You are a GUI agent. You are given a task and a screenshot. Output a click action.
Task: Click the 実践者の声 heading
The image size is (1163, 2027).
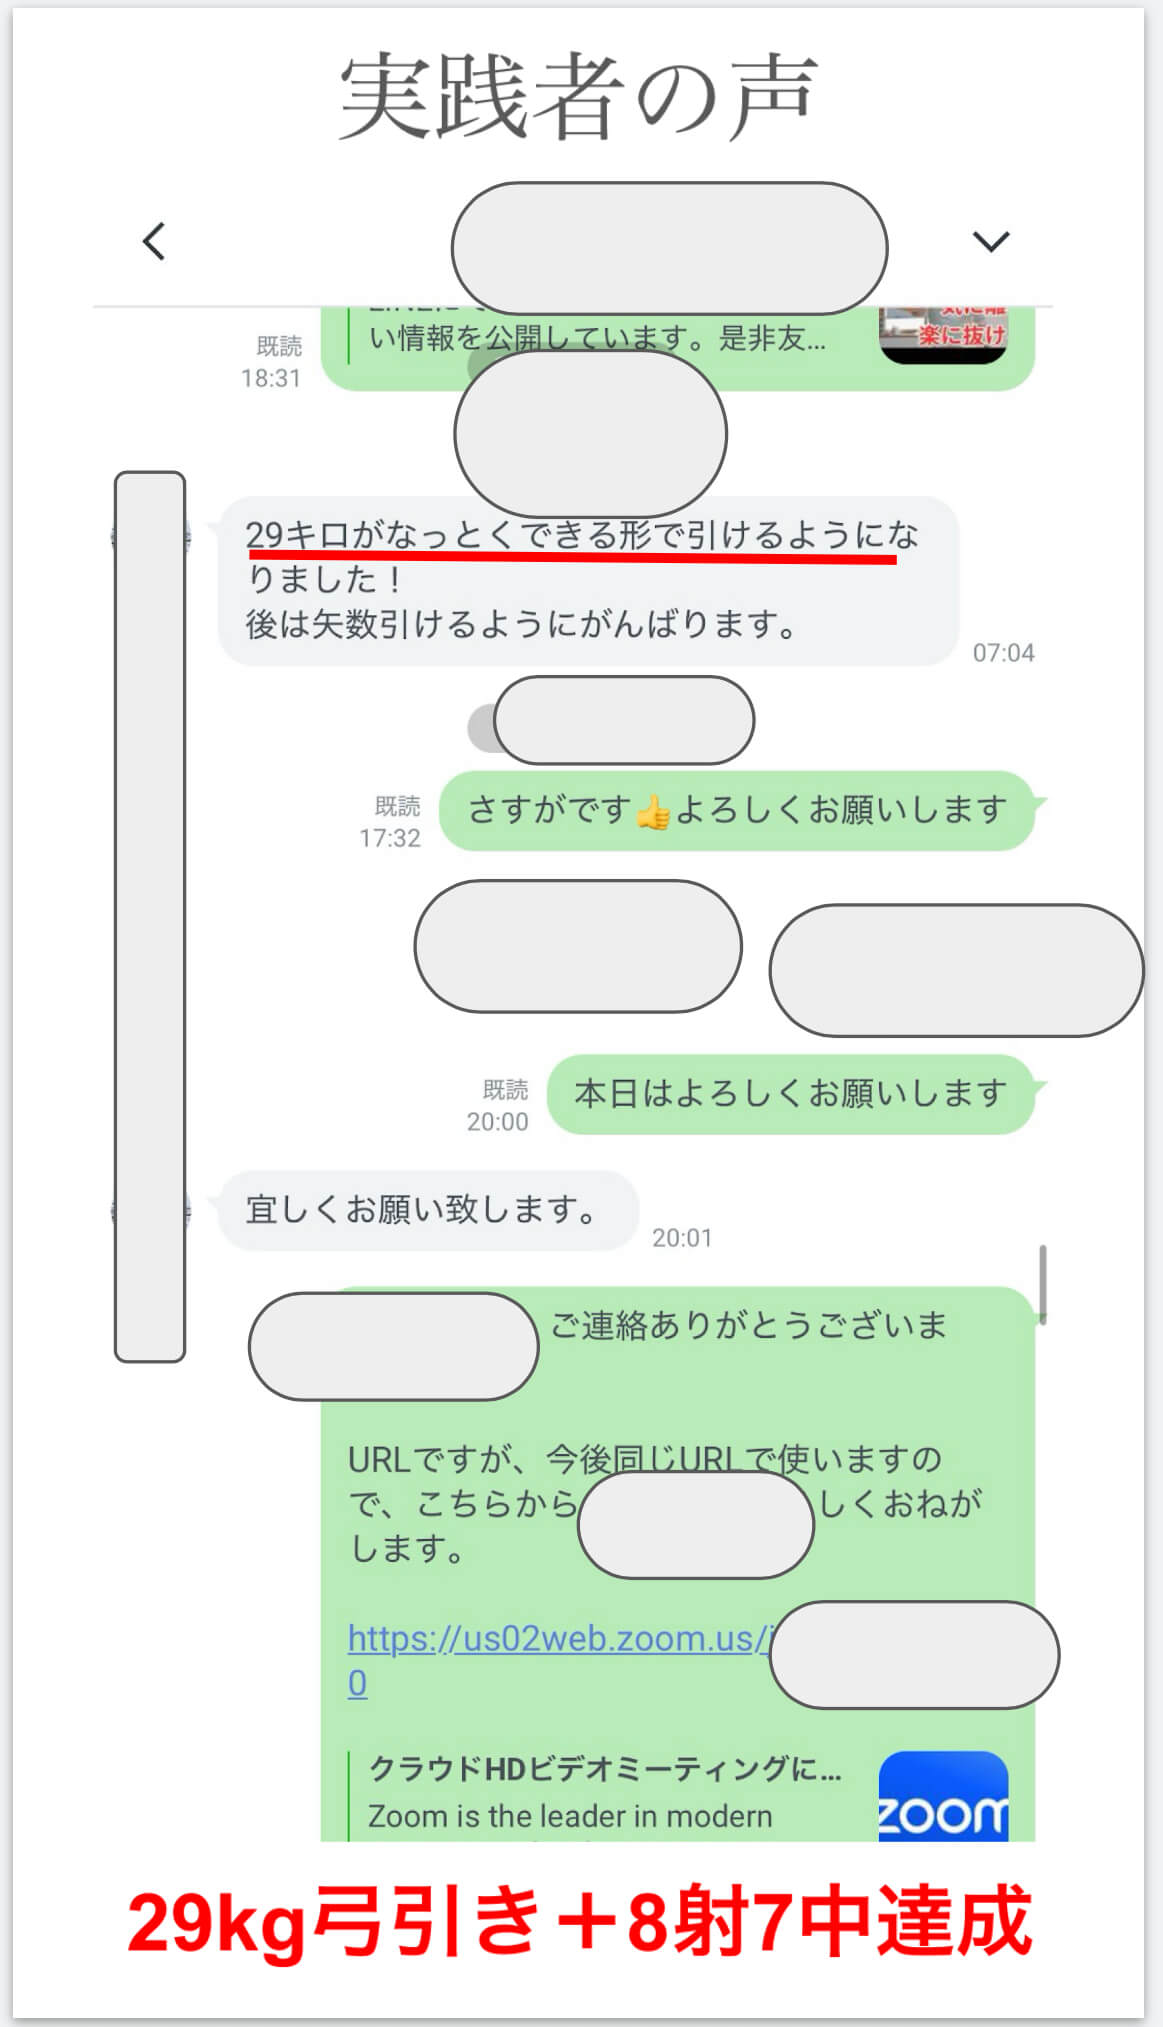point(579,96)
